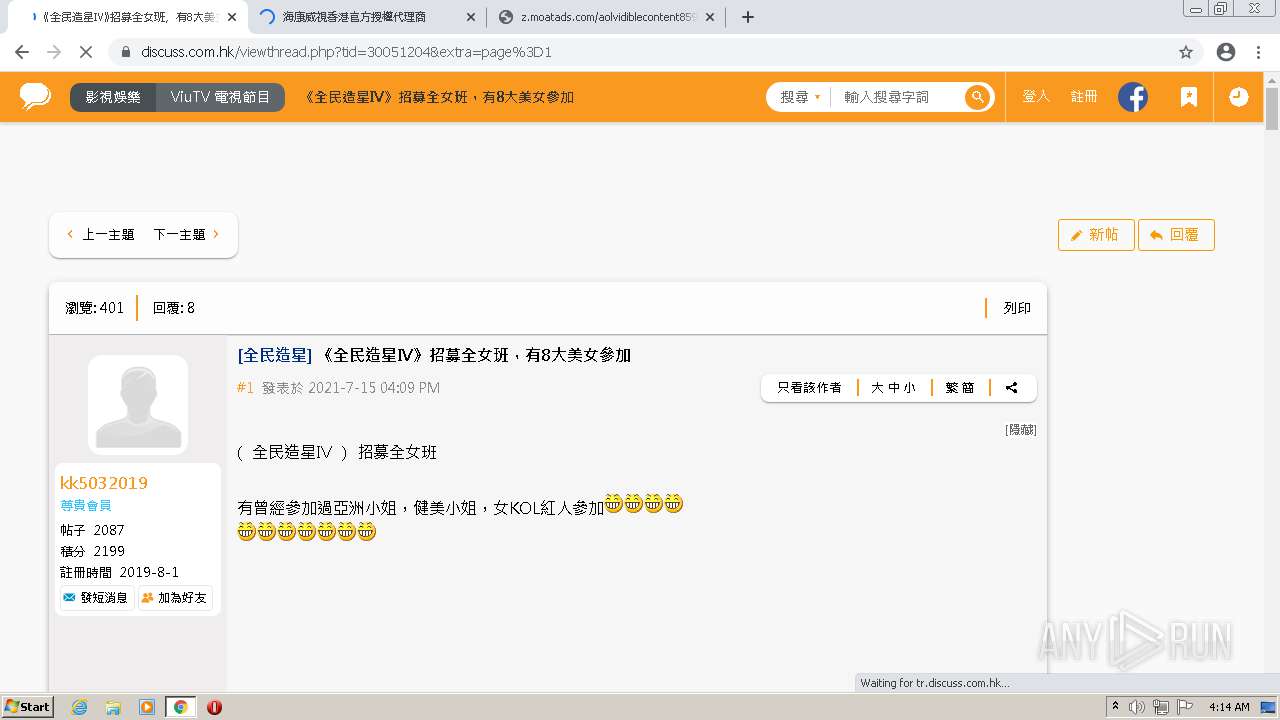Switch to 繁 traditional Chinese
Screen dimensions: 1280x720
coord(951,388)
